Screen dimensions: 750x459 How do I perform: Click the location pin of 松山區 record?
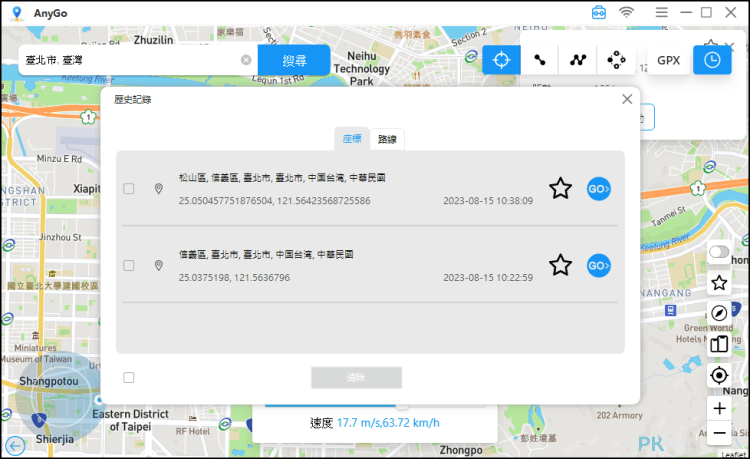pos(159,189)
